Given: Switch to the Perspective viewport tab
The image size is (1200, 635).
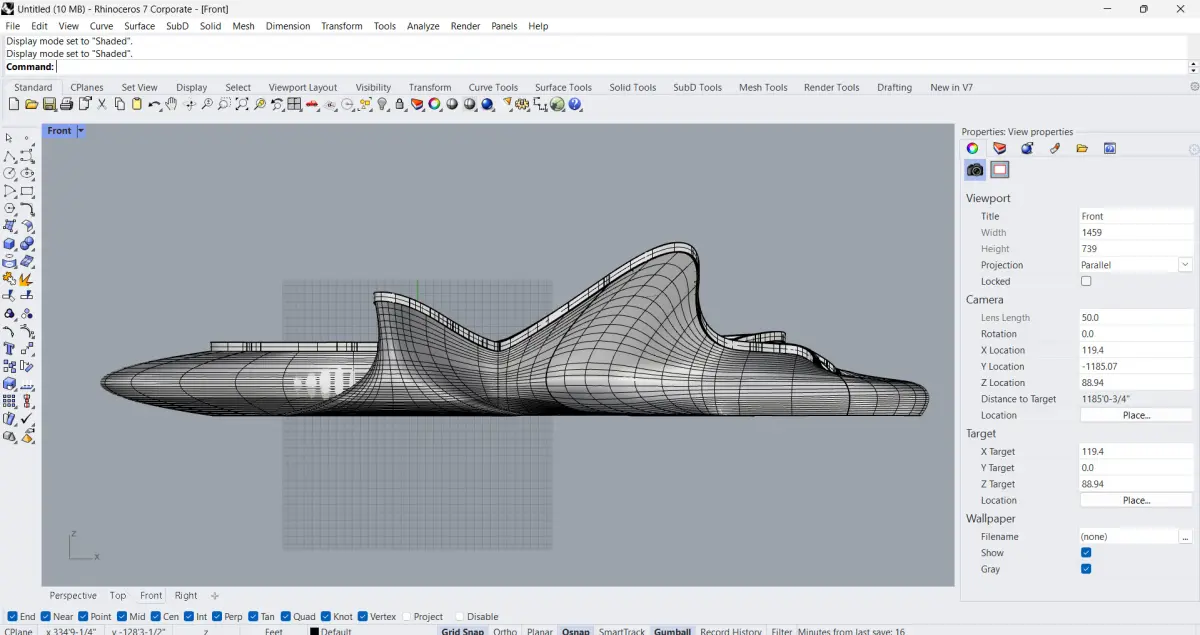Looking at the screenshot, I should tap(73, 596).
